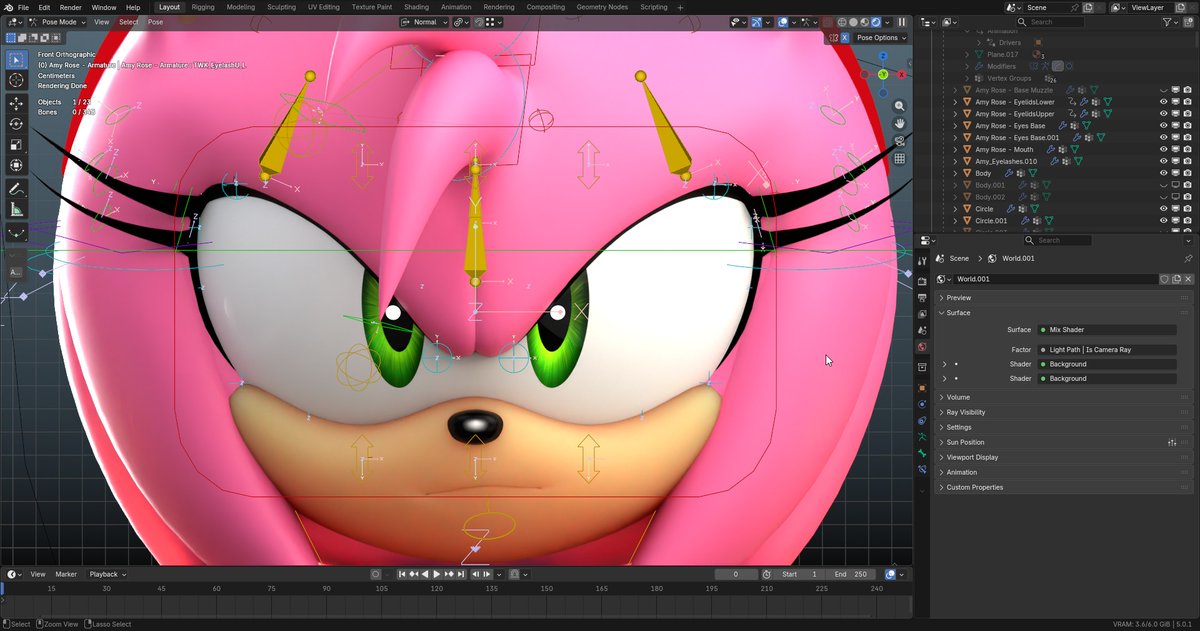Open the Pose Options dropdown
Screen dimensions: 1200x631
point(881,38)
